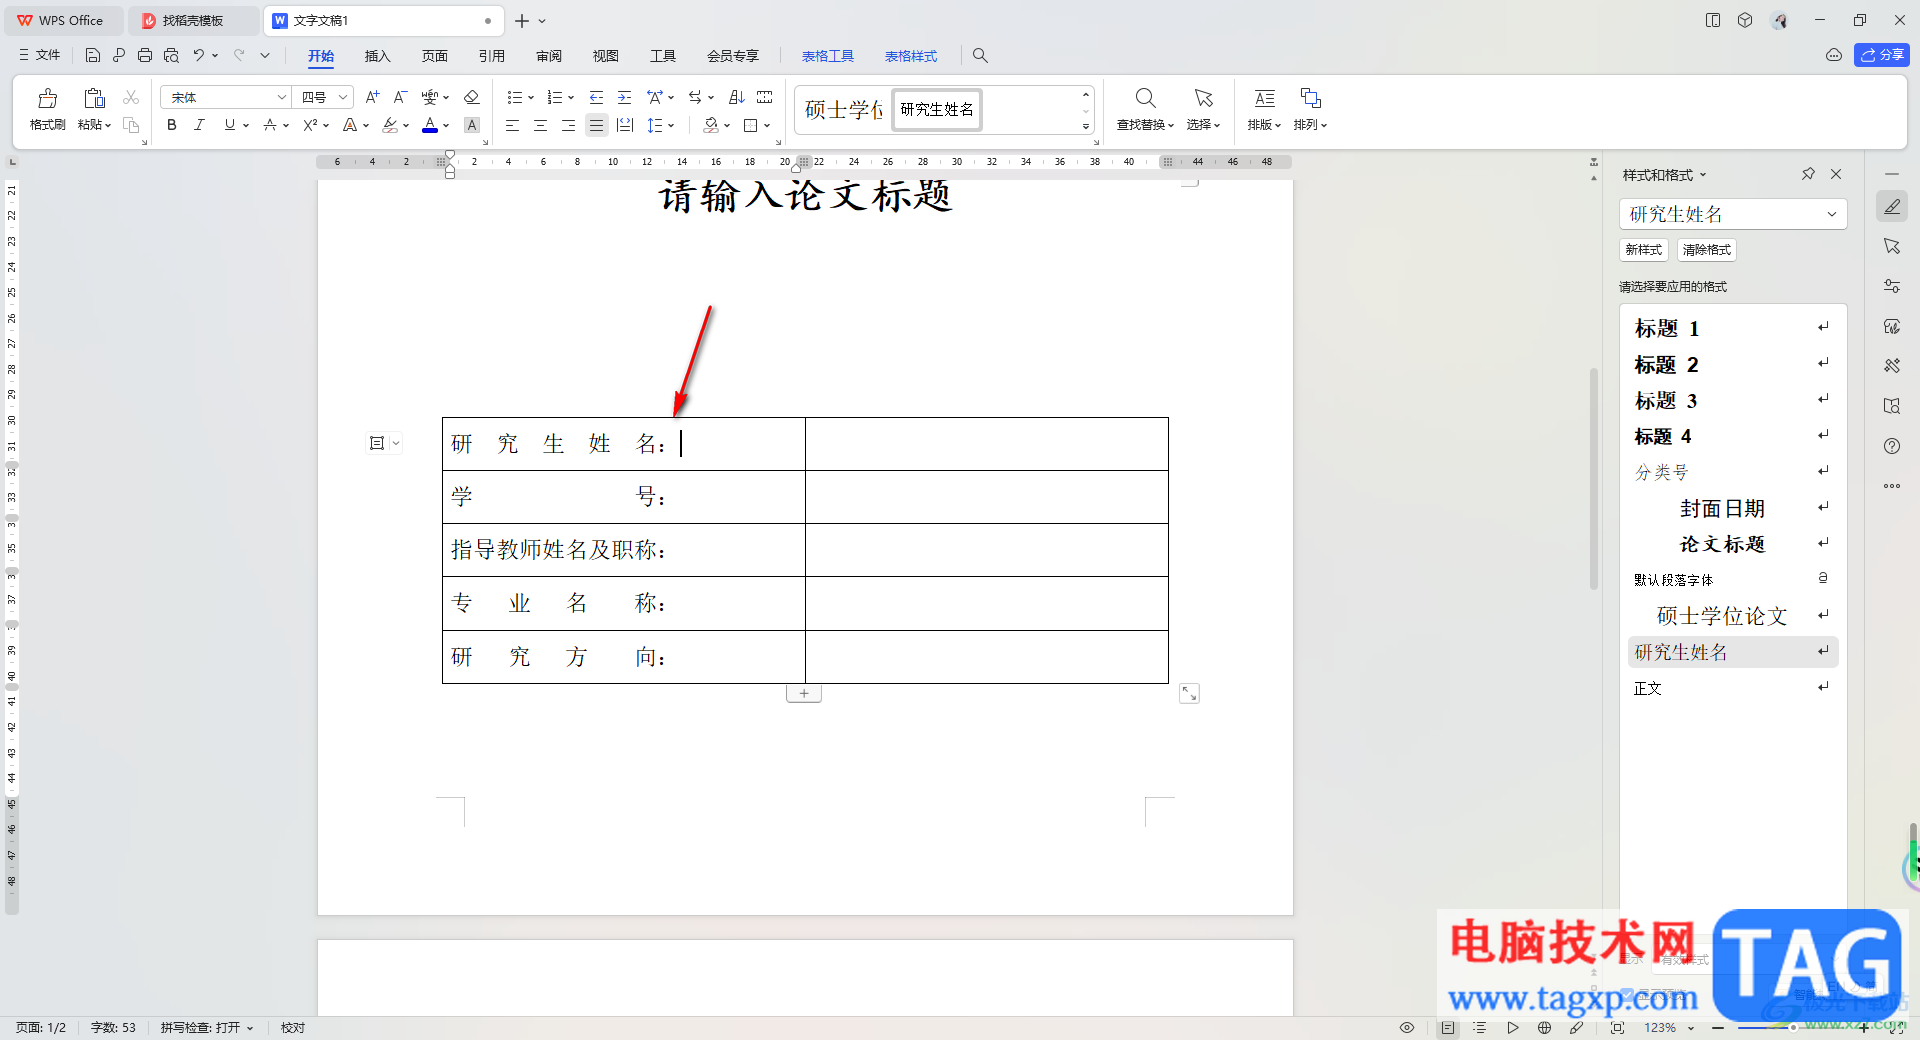
Task: Apply the 标题 1 style
Action: coord(1732,328)
